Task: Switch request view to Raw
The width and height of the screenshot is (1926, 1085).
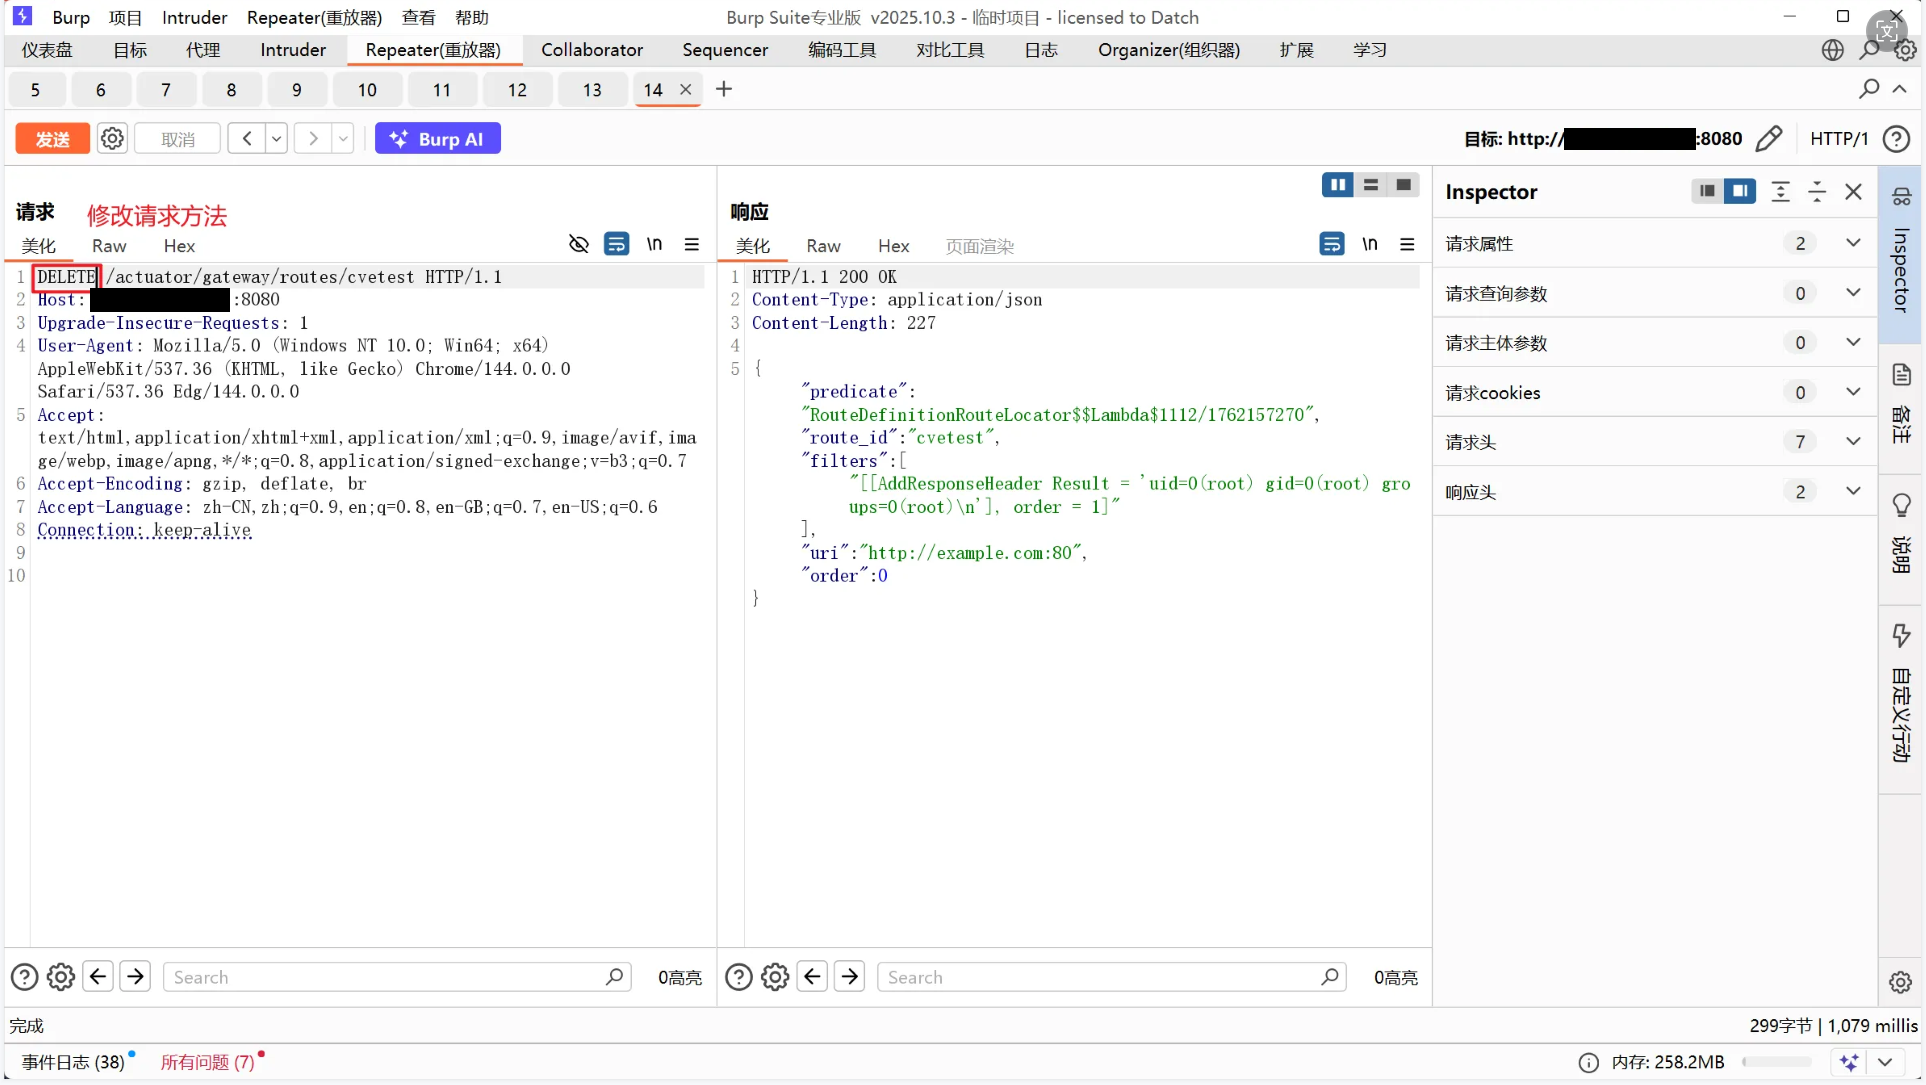Action: pos(109,246)
